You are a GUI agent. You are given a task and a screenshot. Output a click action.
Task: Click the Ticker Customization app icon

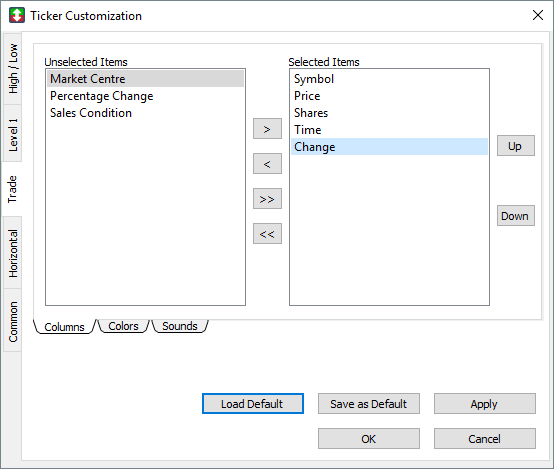pos(17,16)
